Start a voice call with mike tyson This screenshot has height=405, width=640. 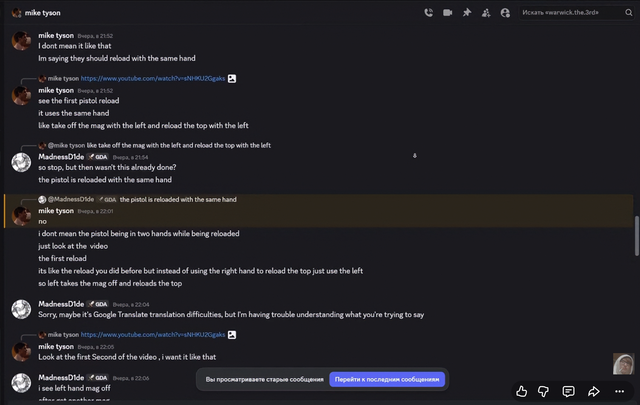(428, 13)
